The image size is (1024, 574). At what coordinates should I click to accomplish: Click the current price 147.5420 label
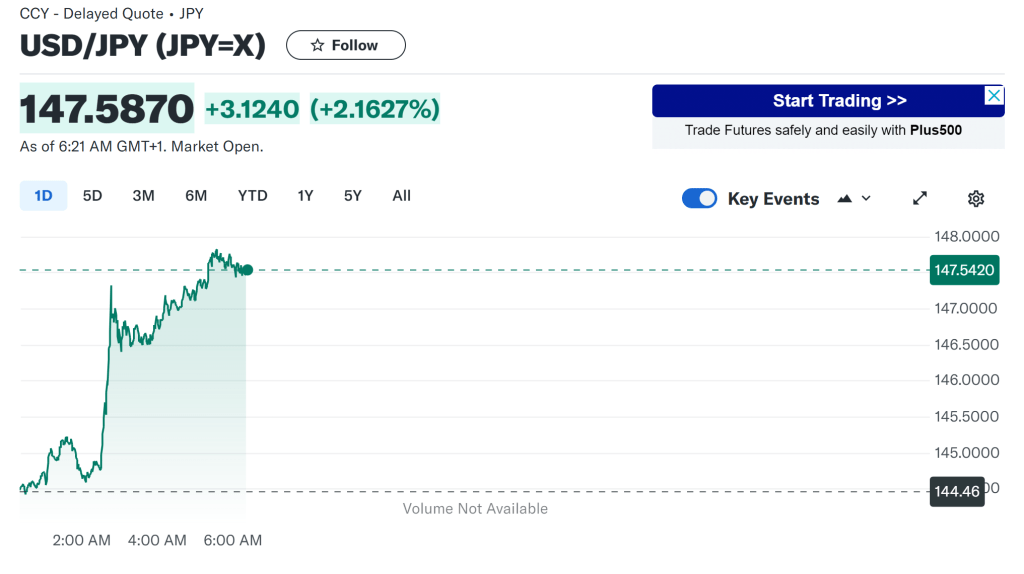coord(964,270)
